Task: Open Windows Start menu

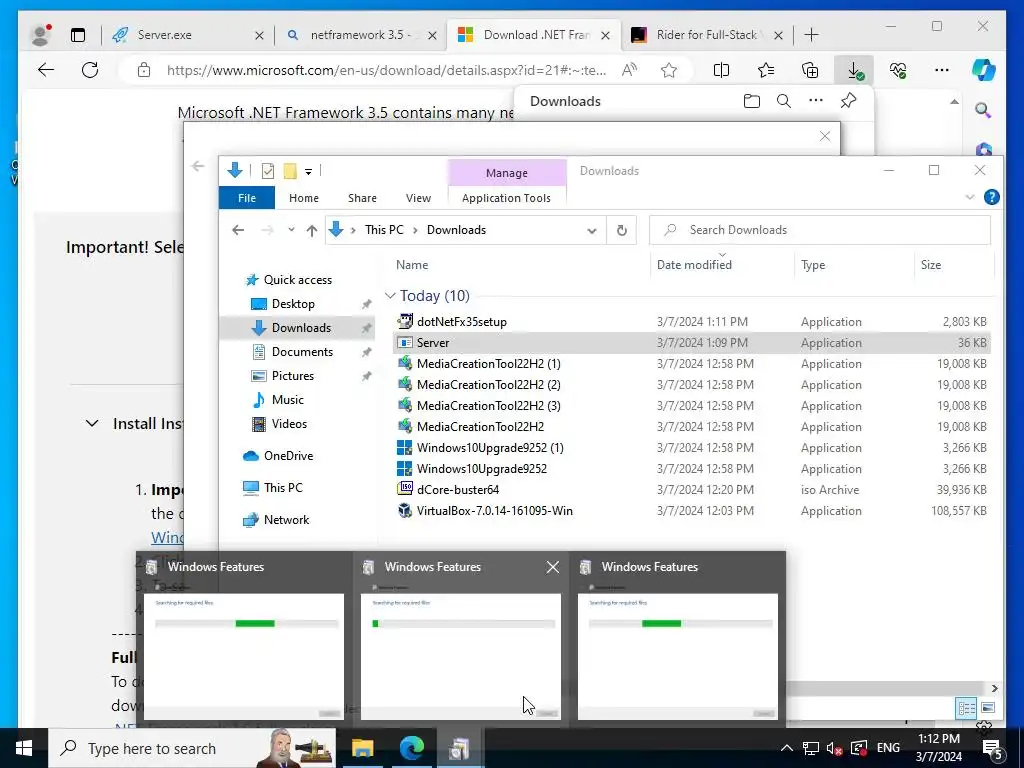Action: coord(24,748)
